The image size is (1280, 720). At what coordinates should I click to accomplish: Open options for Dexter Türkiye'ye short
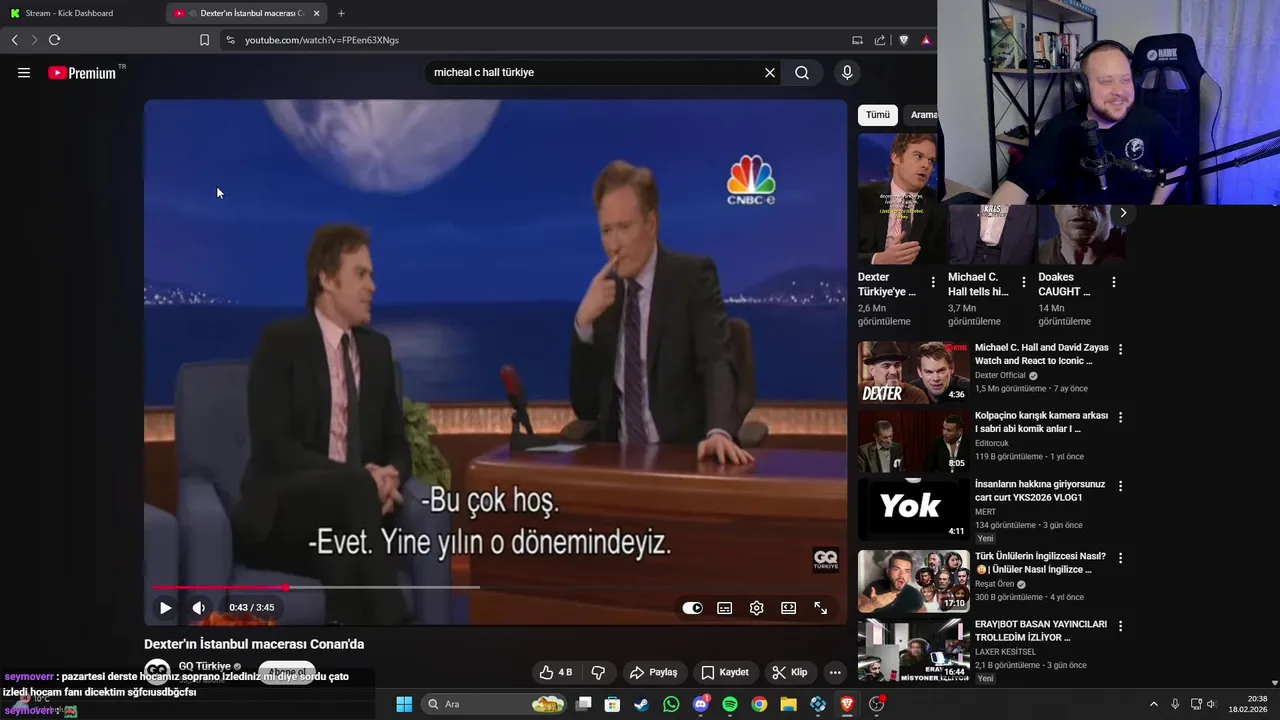[933, 282]
